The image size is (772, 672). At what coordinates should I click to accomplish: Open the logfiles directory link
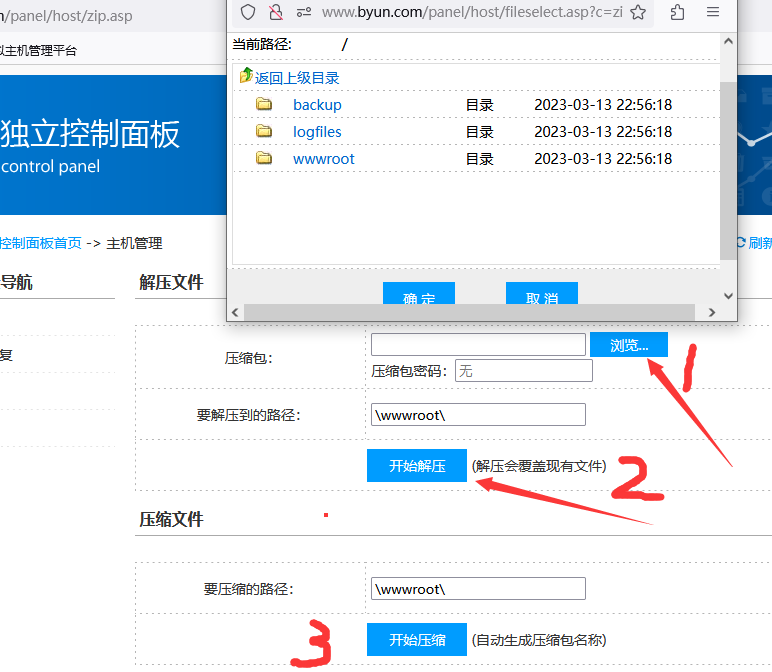click(x=317, y=132)
